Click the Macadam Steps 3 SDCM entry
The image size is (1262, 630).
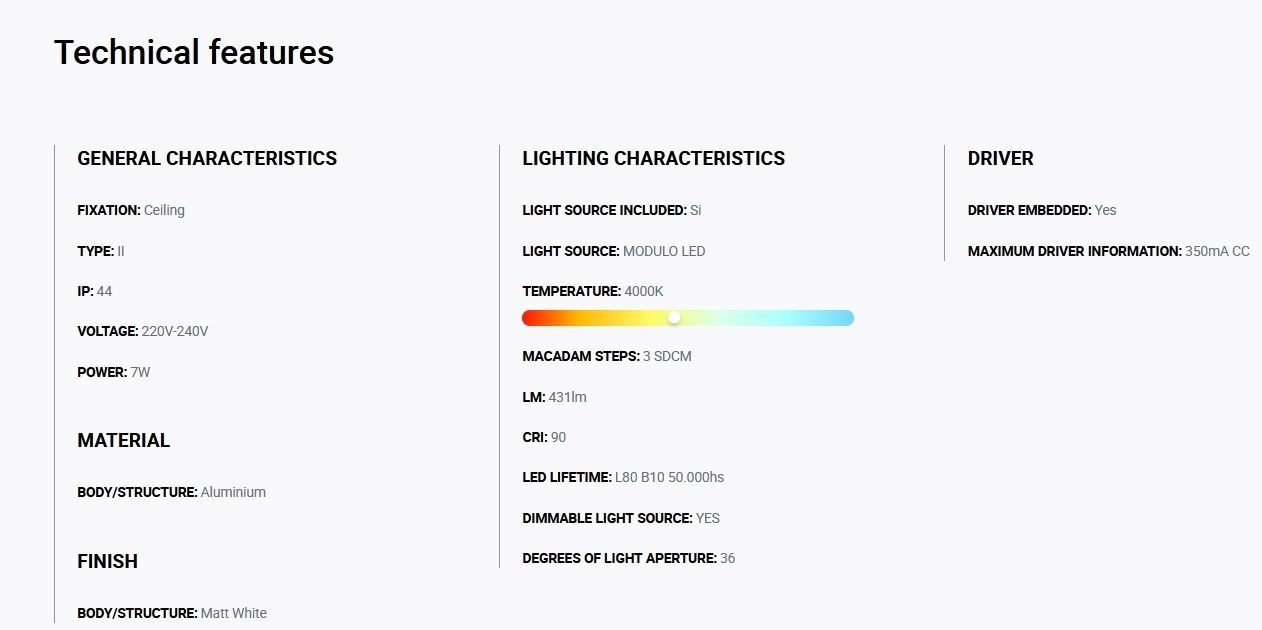[607, 356]
